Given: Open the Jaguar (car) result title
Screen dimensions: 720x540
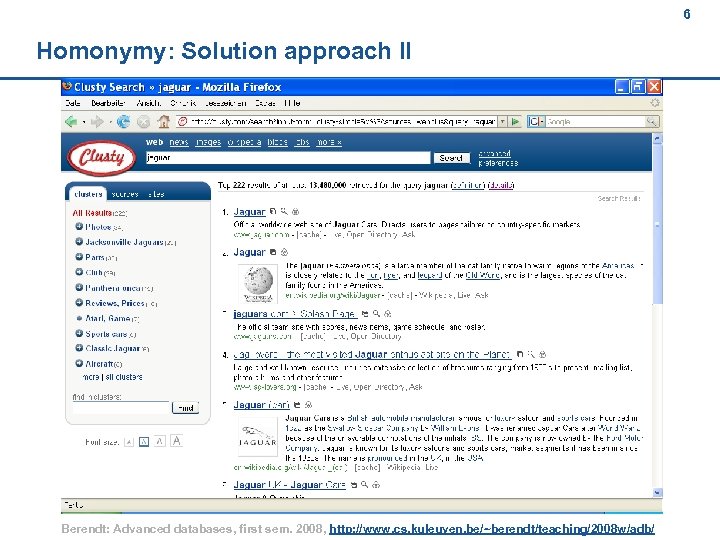Looking at the screenshot, I should (x=261, y=405).
